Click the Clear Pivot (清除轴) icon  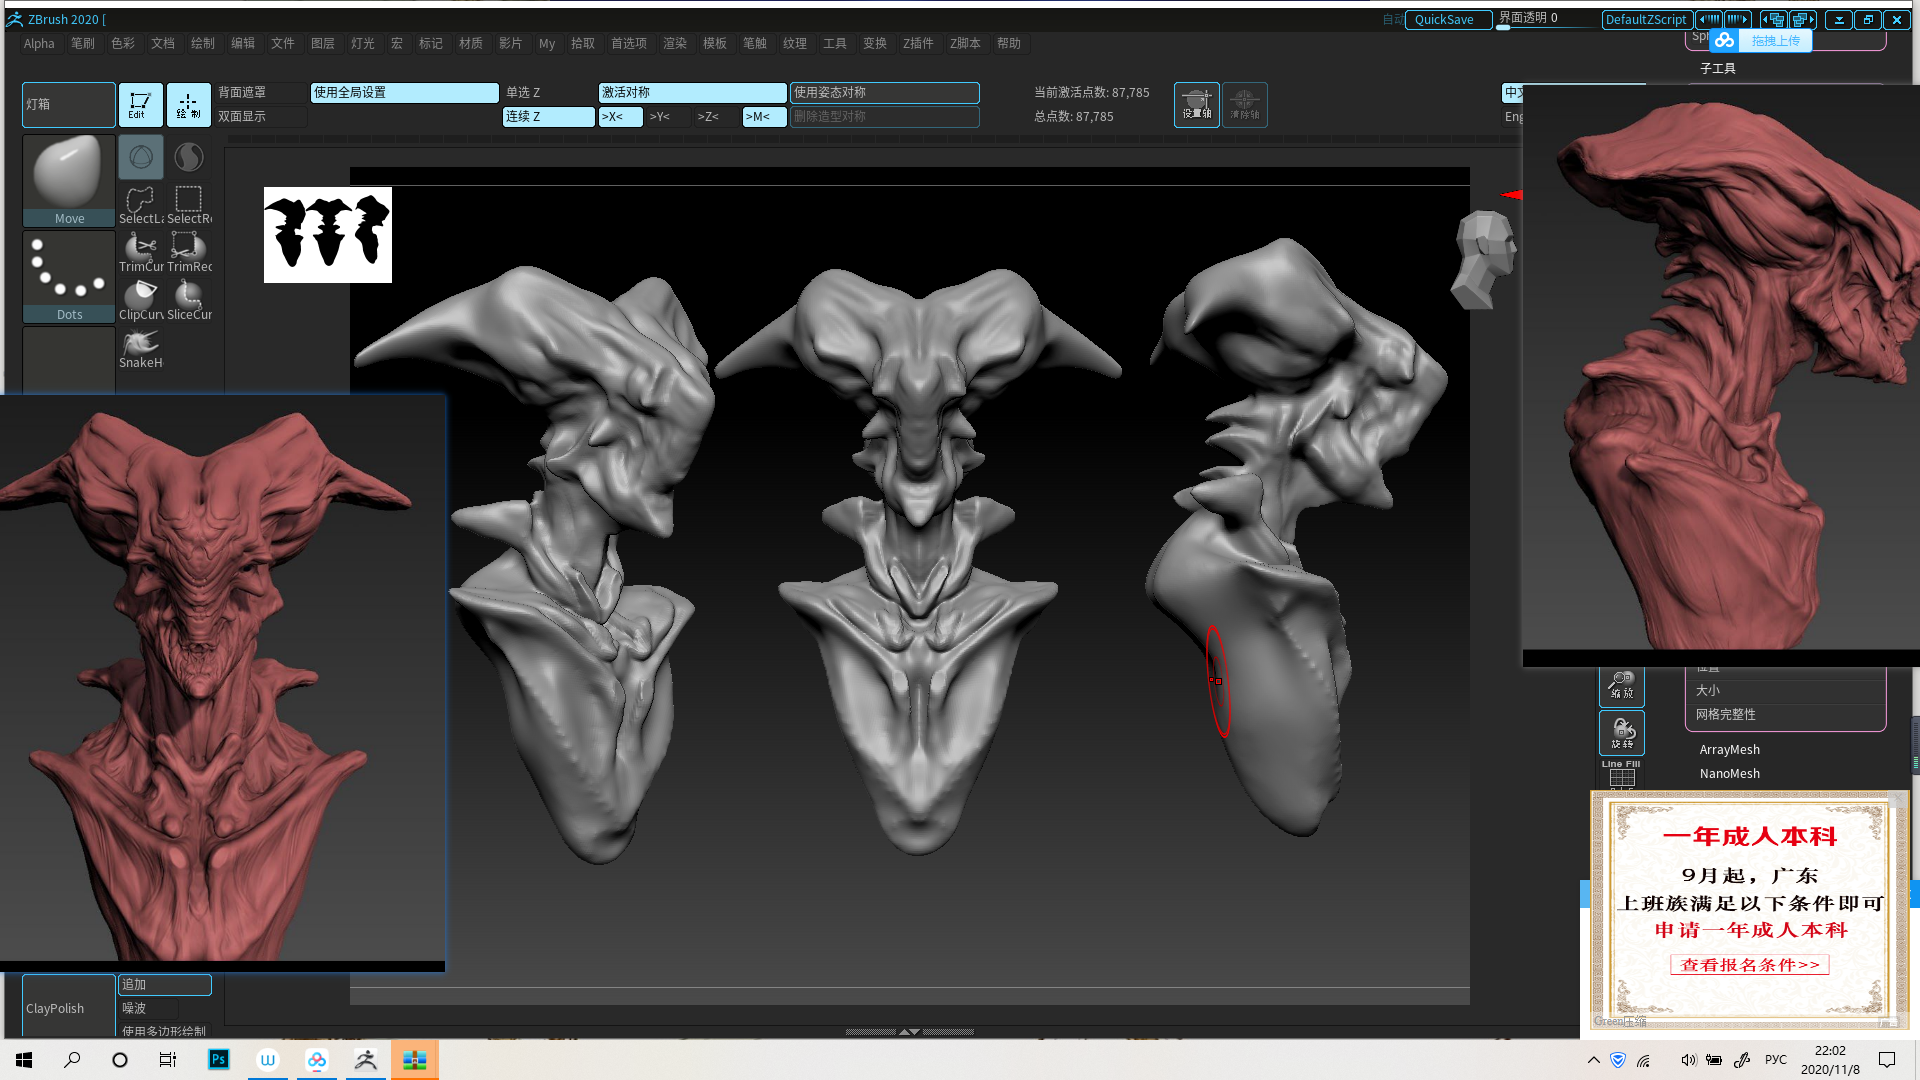point(1244,104)
